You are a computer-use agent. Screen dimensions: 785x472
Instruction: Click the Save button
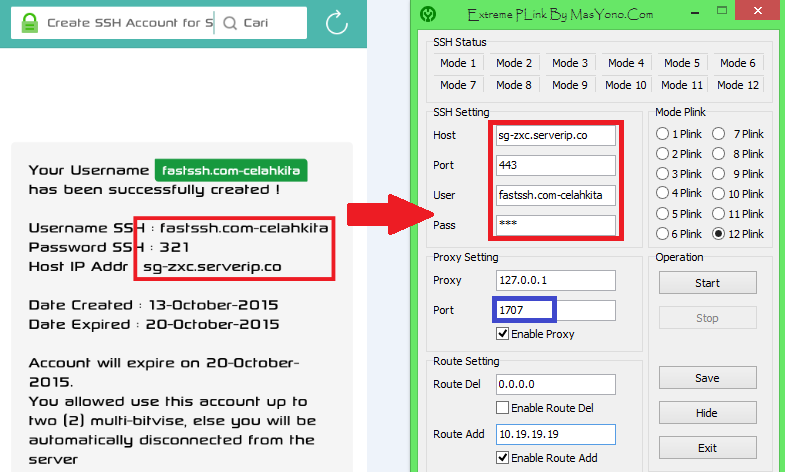pos(707,378)
